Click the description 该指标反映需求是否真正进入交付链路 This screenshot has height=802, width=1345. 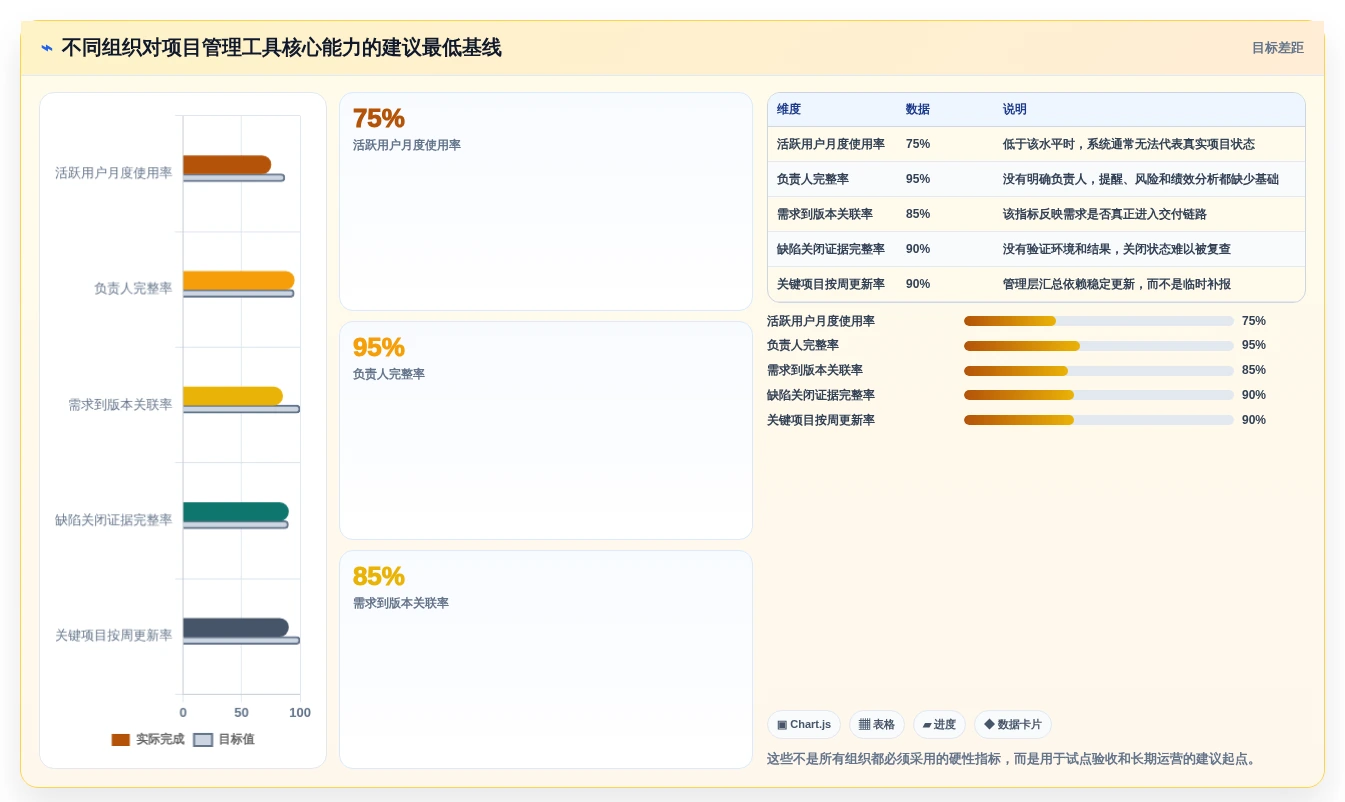click(x=1105, y=214)
